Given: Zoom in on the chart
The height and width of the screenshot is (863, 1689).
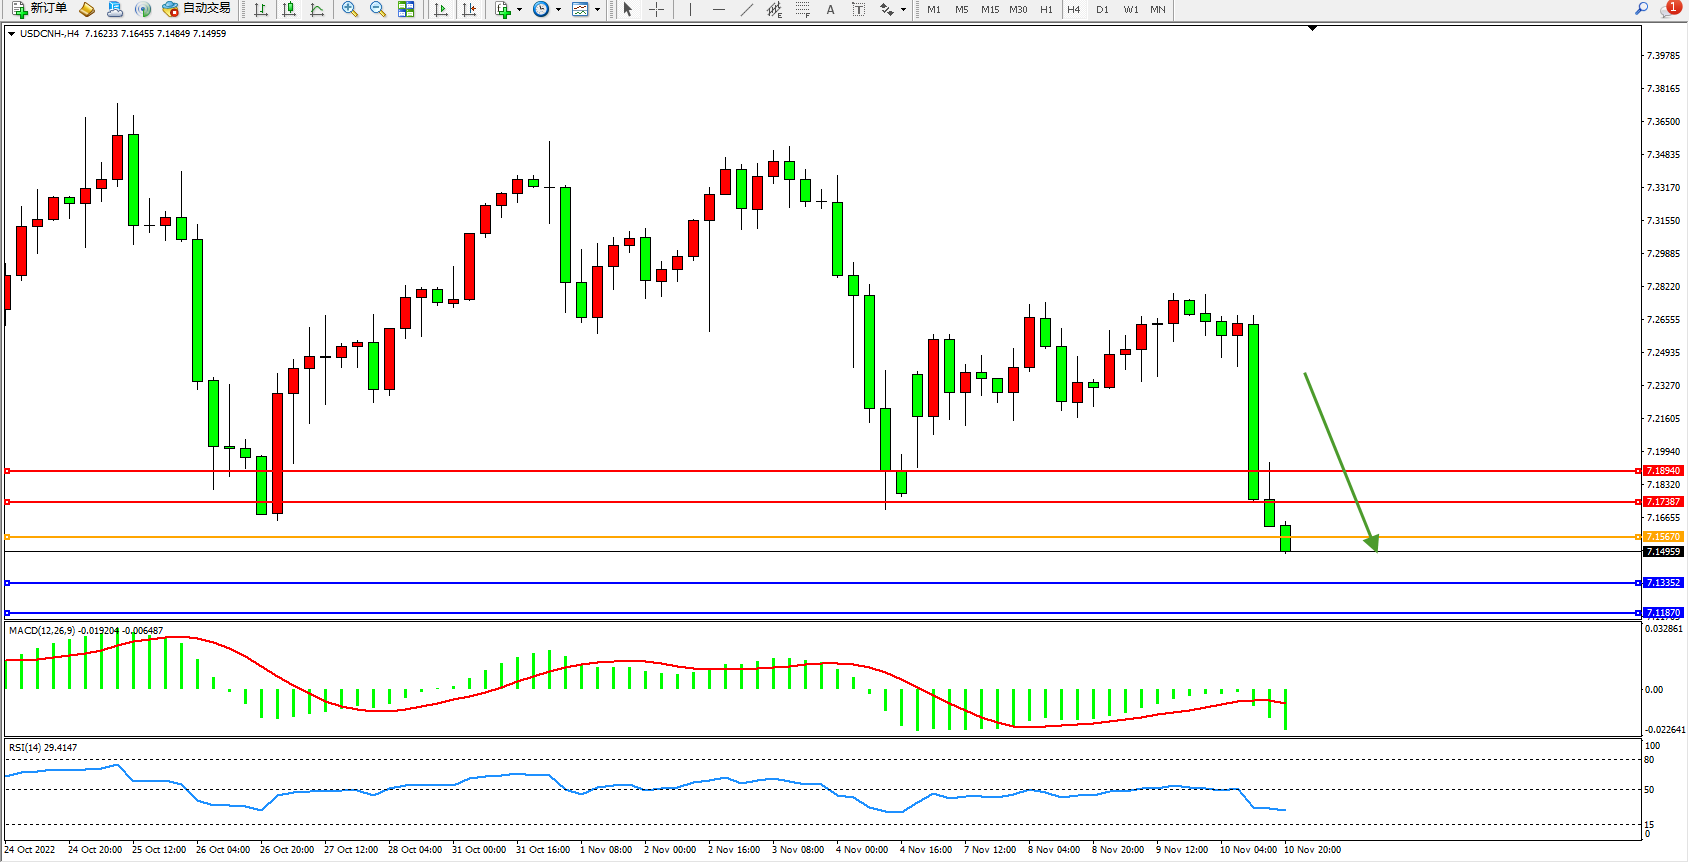Looking at the screenshot, I should click(x=350, y=9).
